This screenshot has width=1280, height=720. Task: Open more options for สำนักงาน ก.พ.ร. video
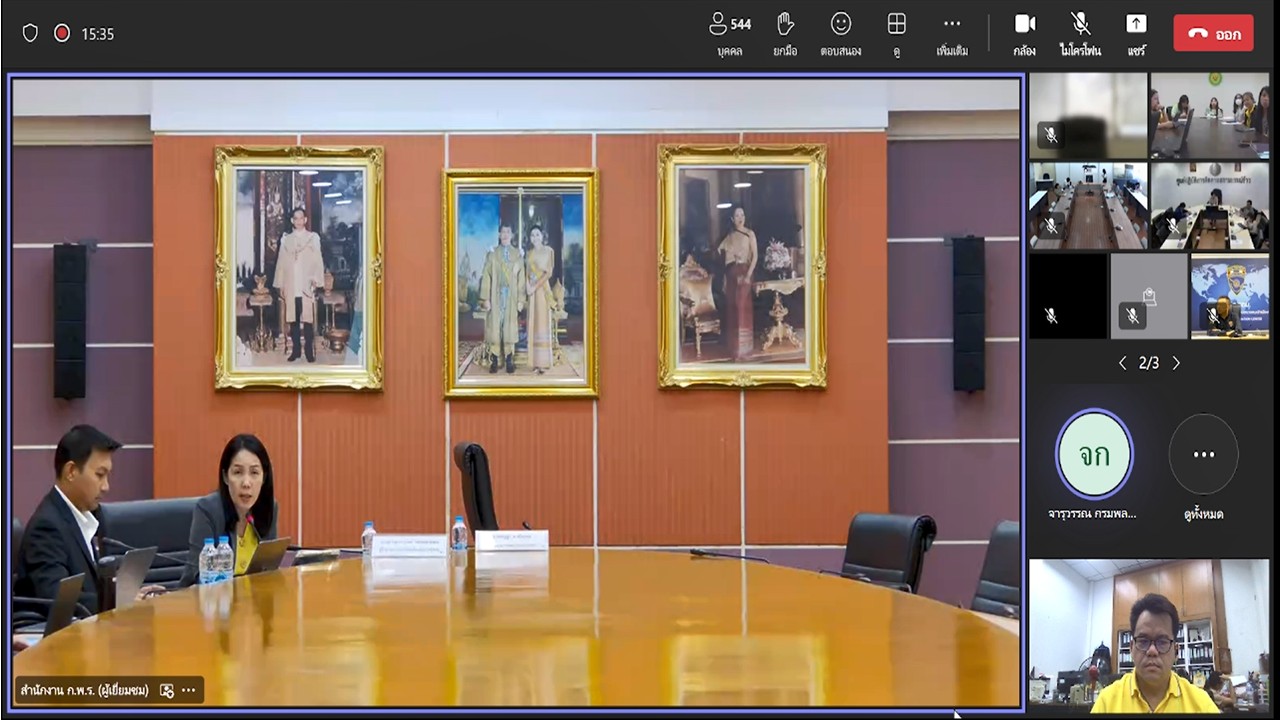tap(189, 690)
